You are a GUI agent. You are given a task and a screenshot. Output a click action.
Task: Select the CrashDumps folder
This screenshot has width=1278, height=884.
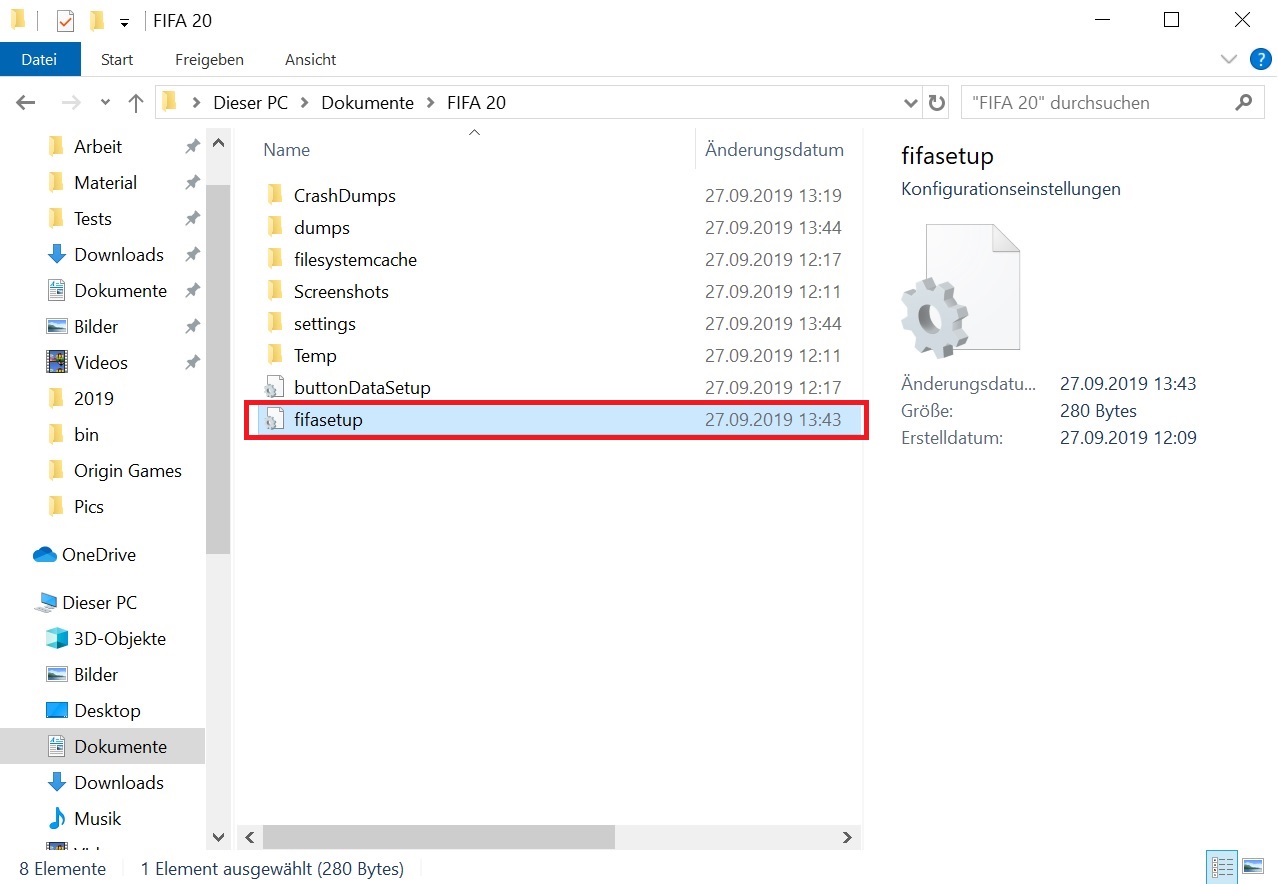(344, 195)
